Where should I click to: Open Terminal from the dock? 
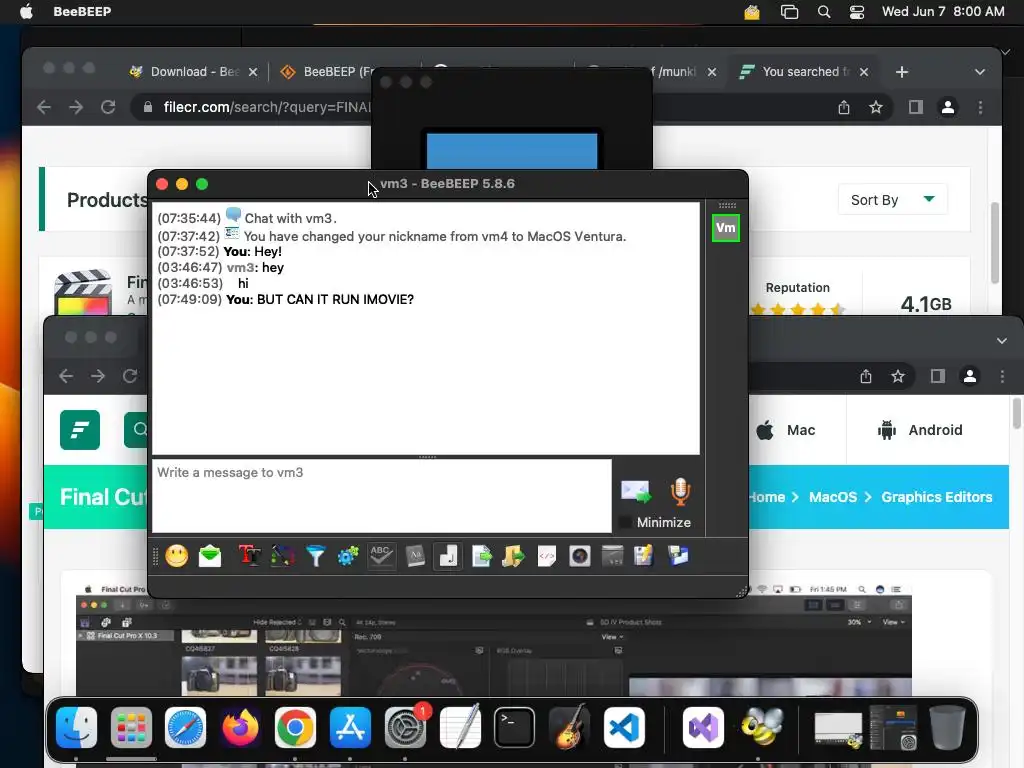tap(514, 728)
